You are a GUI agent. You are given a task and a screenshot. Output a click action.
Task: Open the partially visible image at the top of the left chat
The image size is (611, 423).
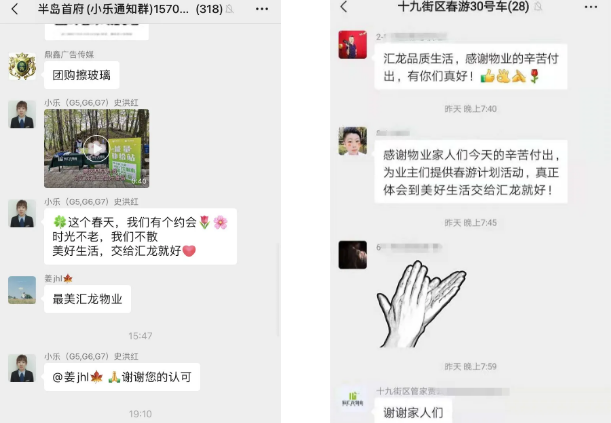97,31
